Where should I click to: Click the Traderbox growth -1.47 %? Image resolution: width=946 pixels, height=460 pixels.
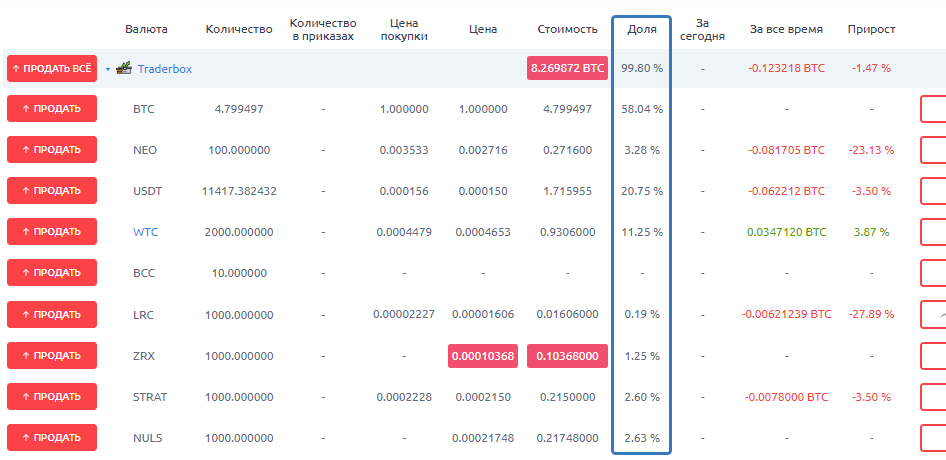pos(871,69)
